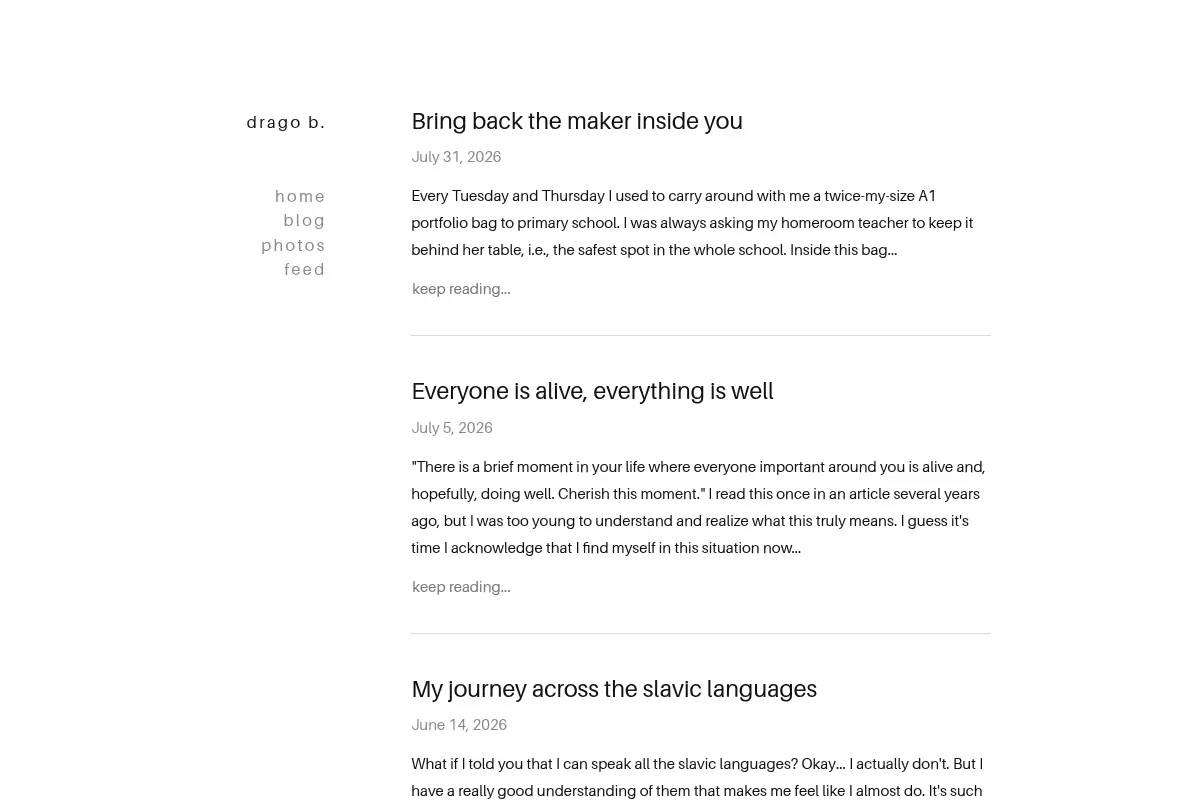Open the feed link in sidebar
The image size is (1200, 800).
pos(305,269)
